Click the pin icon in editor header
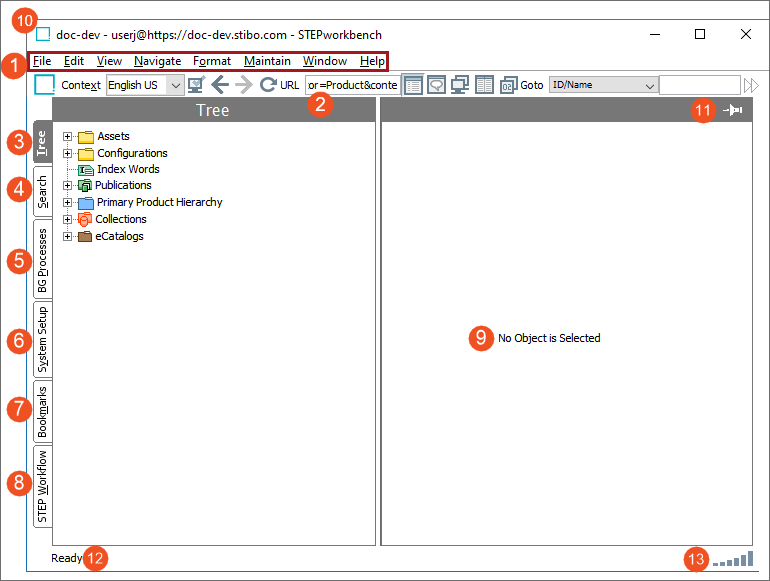The width and height of the screenshot is (770, 581). pos(733,110)
